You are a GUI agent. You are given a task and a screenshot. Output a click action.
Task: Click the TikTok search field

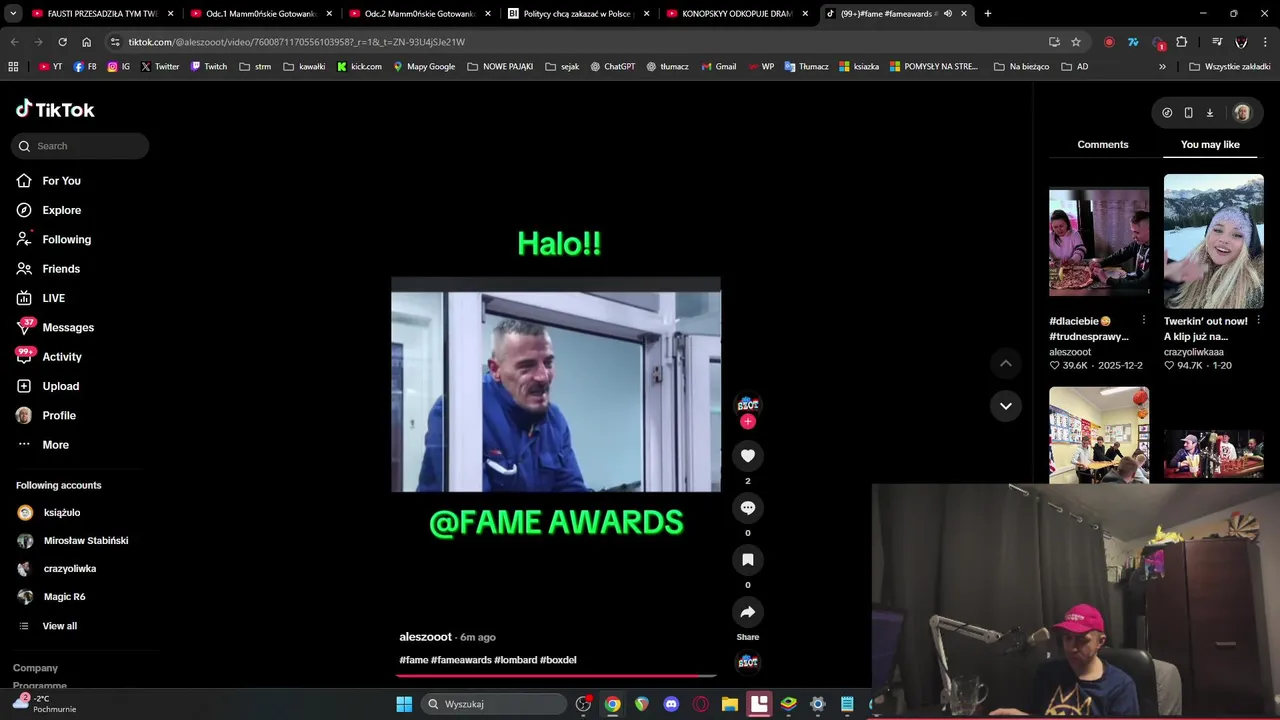[x=80, y=146]
